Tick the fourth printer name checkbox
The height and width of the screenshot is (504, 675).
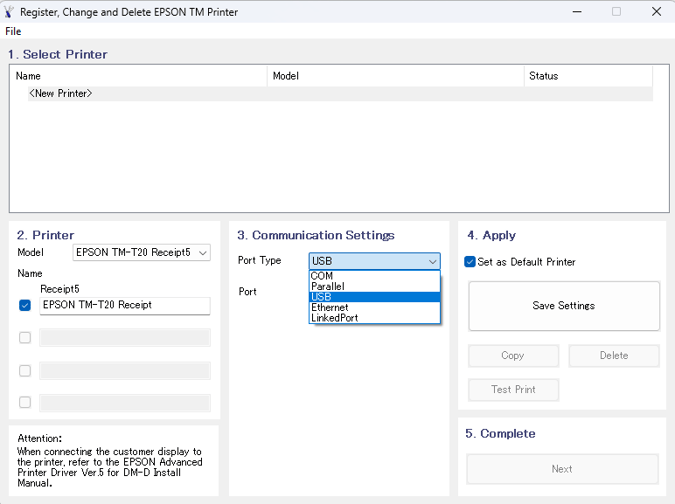coord(25,402)
